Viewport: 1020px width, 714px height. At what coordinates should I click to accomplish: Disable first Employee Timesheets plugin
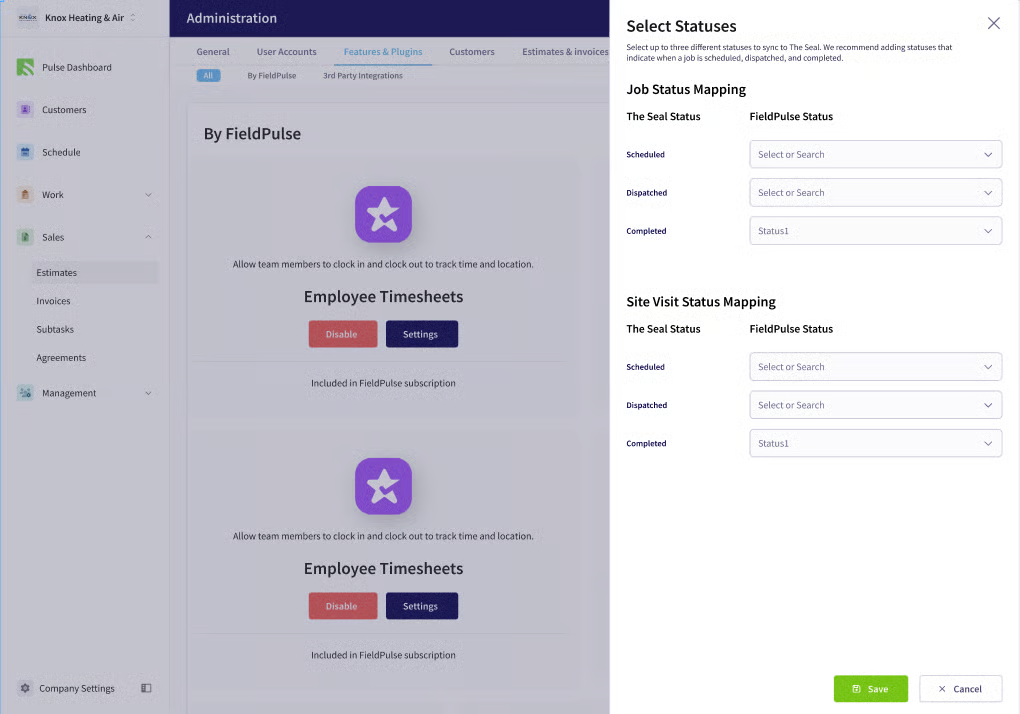click(x=342, y=334)
